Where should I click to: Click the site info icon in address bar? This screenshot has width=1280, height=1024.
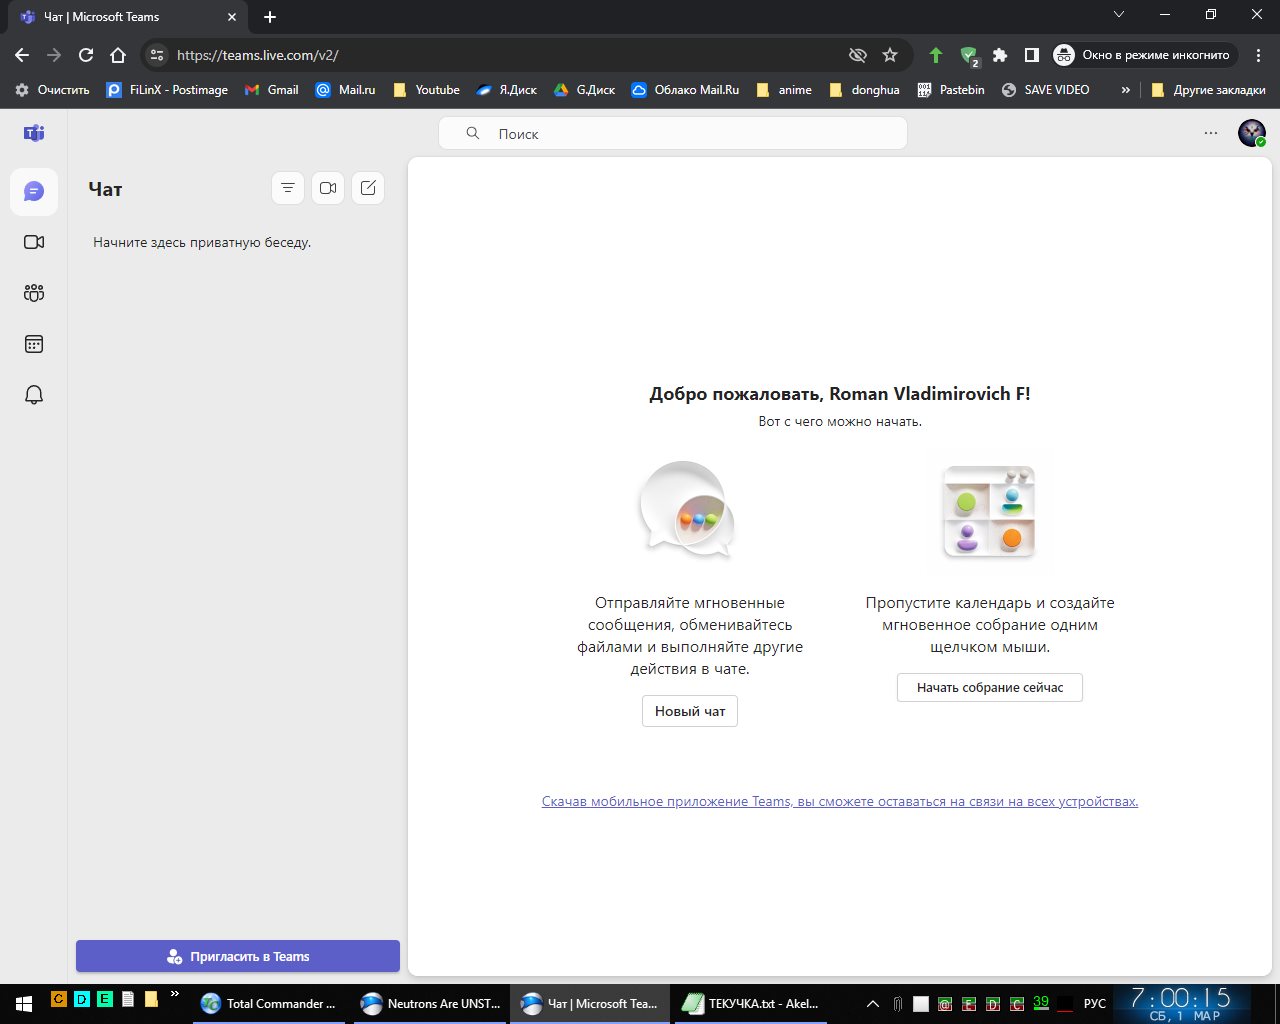(157, 55)
